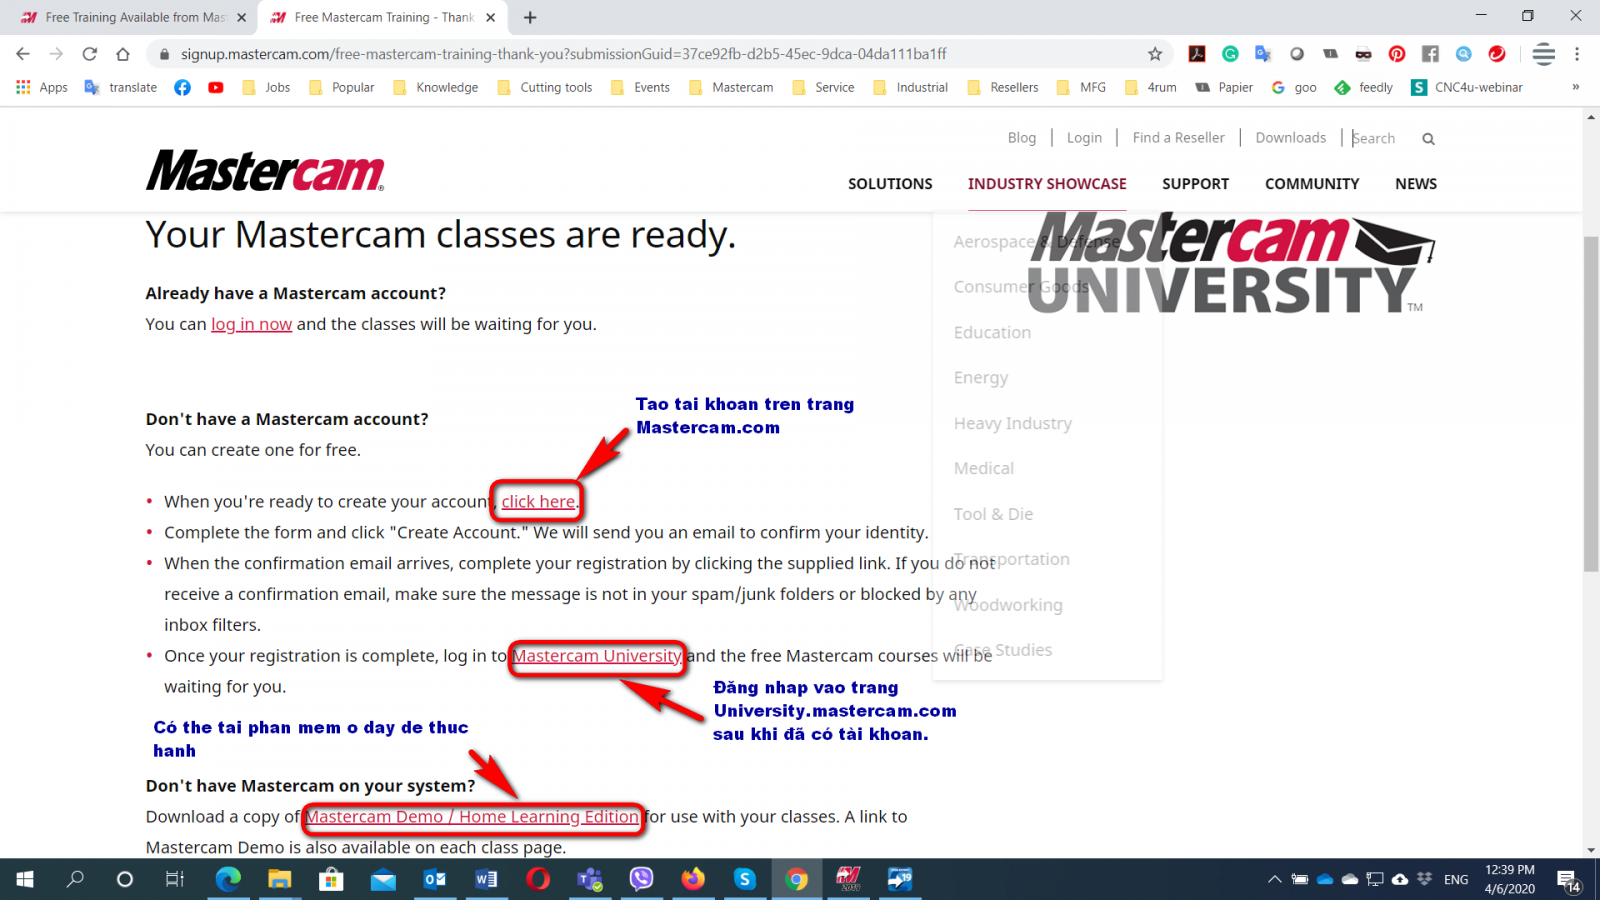Open Viber from the taskbar

click(x=641, y=879)
